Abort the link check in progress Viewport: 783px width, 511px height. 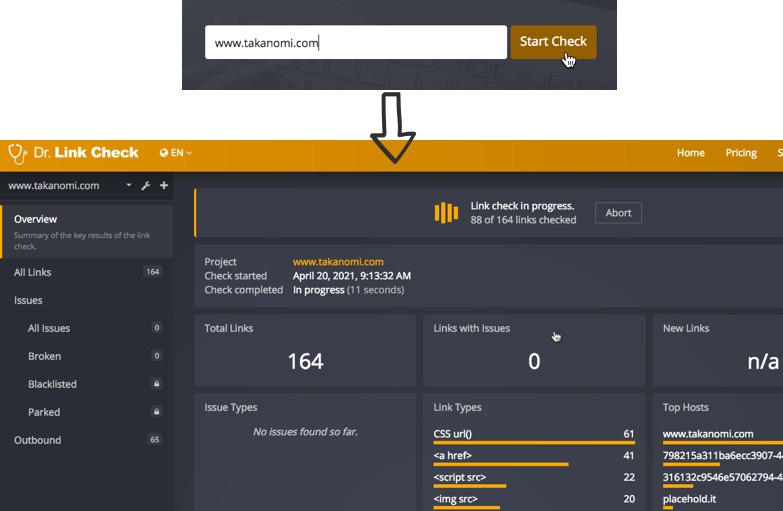coord(618,213)
